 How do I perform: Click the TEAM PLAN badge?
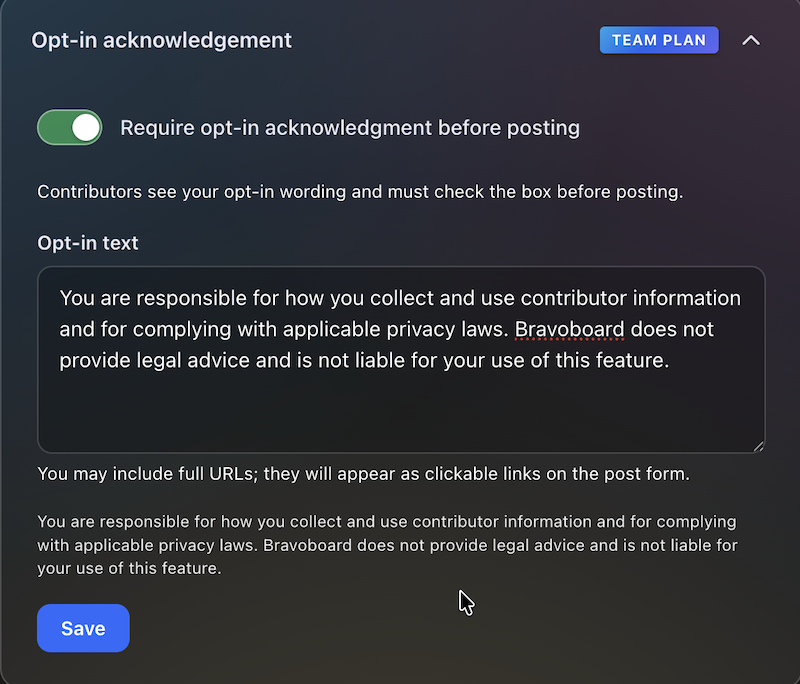point(658,40)
